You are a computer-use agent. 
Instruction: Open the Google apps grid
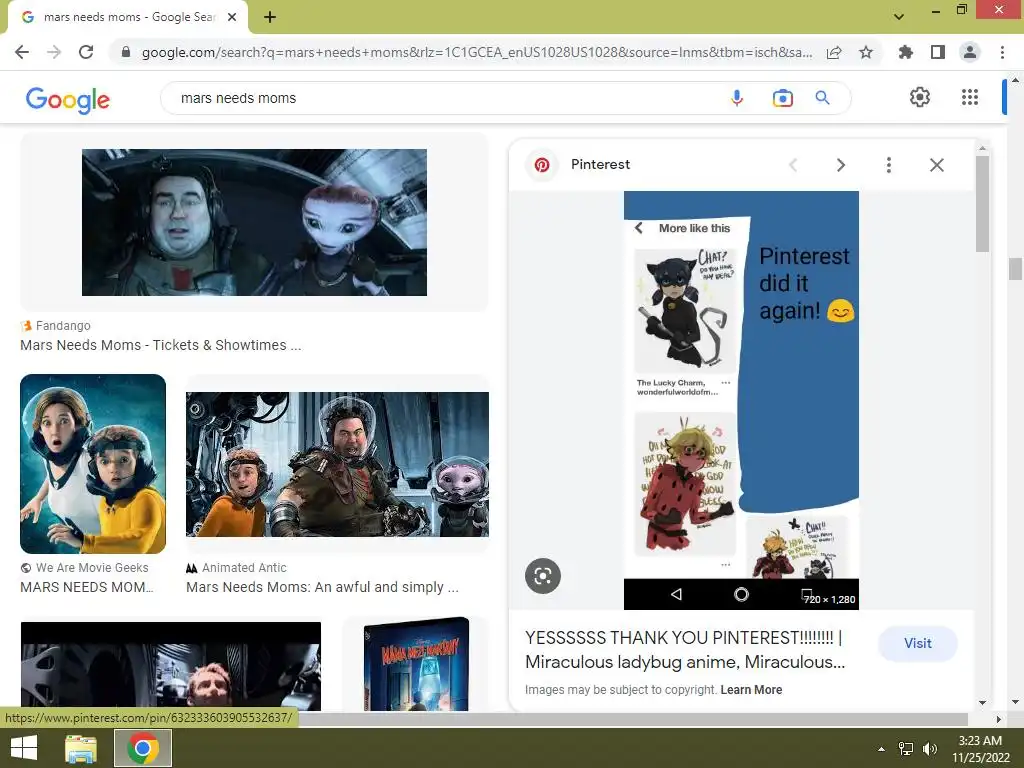click(970, 97)
